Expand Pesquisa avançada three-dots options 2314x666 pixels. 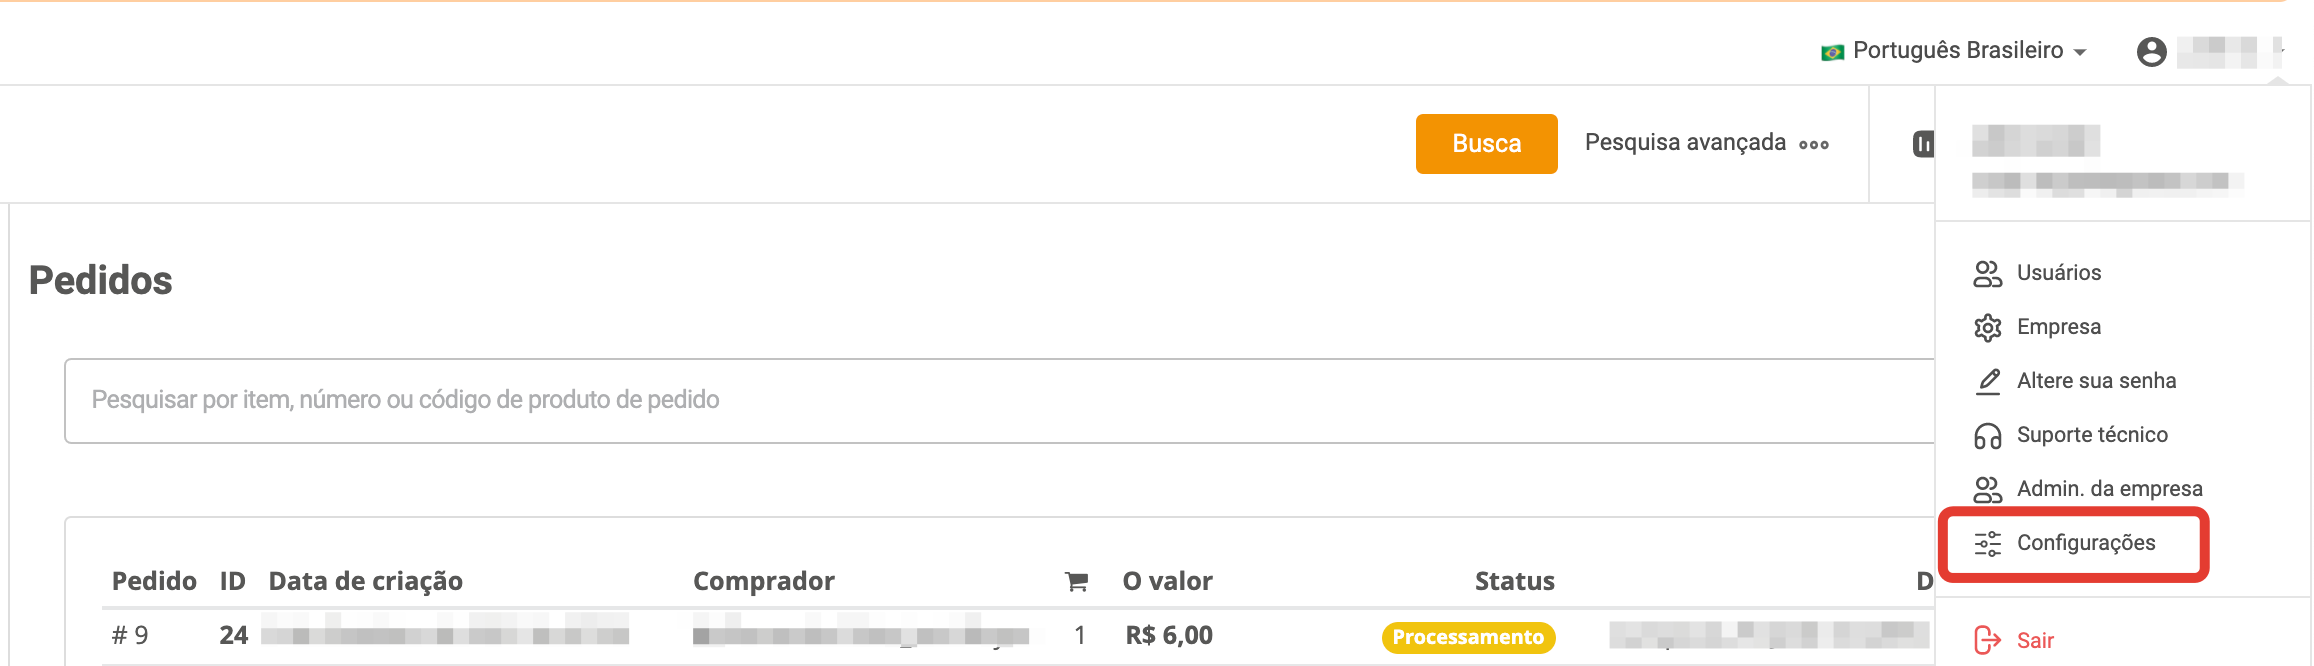[x=1814, y=145]
